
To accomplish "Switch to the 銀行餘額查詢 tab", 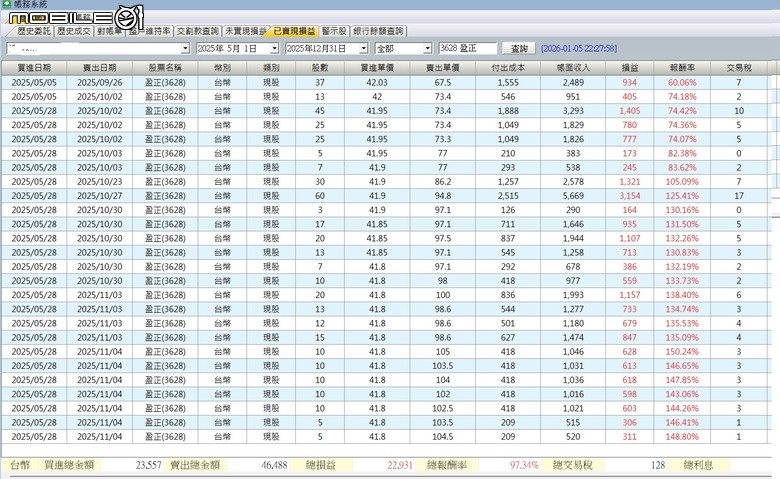I will coord(379,31).
